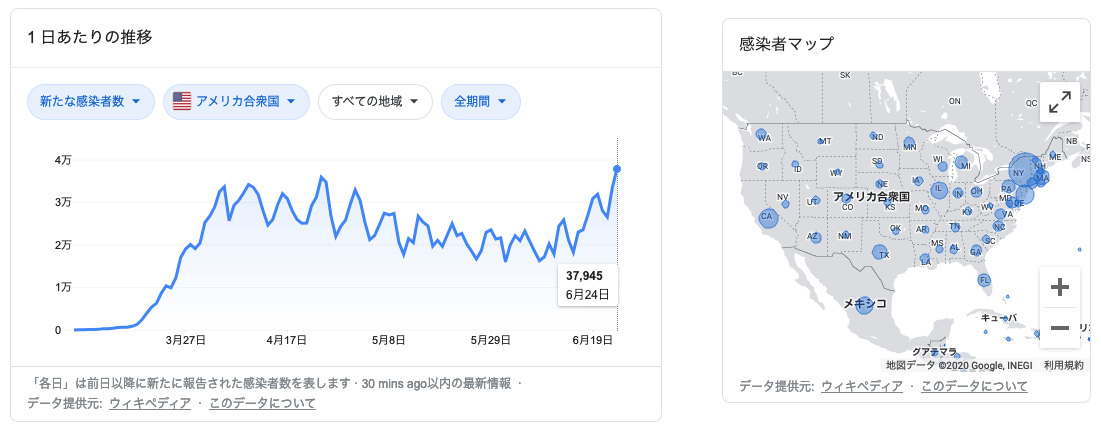This screenshot has height=429, width=1101.
Task: Open the アメリカ合衆国 country dropdown
Action: click(236, 101)
